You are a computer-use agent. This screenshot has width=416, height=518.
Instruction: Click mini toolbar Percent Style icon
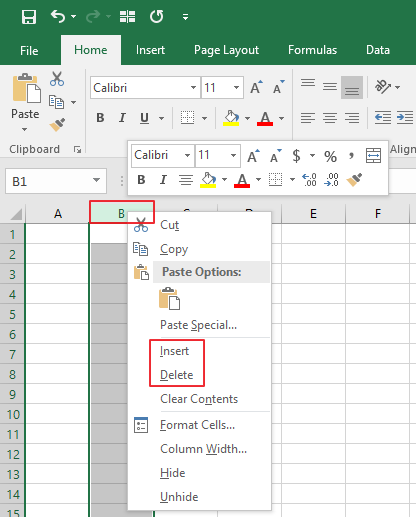pyautogui.click(x=330, y=156)
